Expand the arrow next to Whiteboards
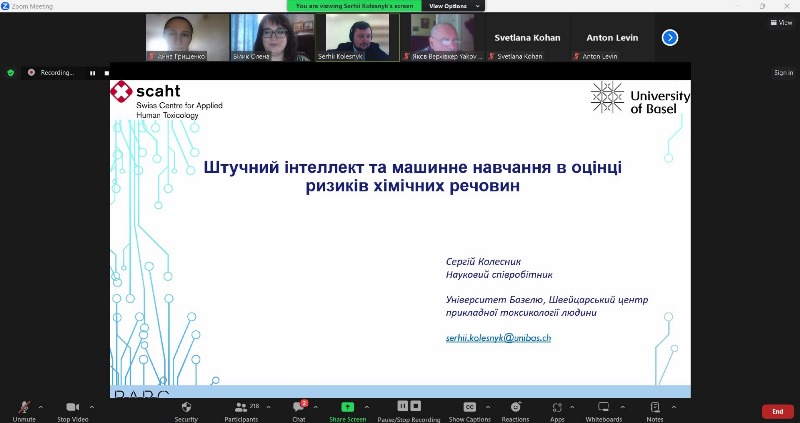Viewport: 800px width, 423px height. (622, 407)
